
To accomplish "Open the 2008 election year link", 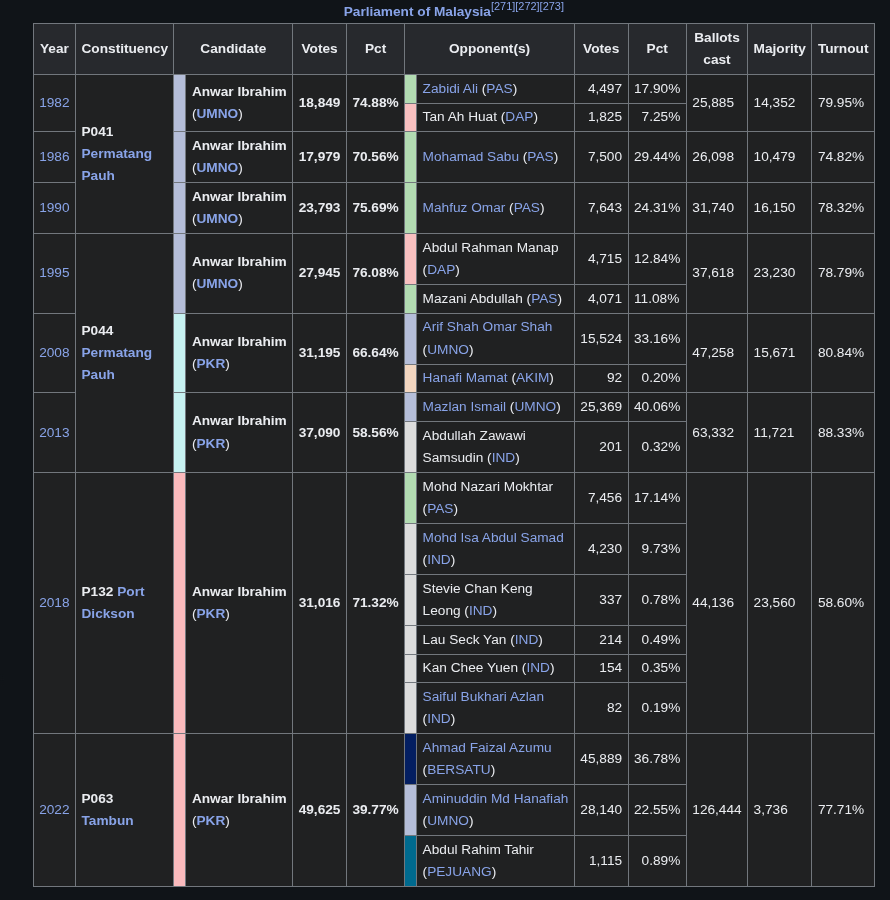I will pos(54,352).
